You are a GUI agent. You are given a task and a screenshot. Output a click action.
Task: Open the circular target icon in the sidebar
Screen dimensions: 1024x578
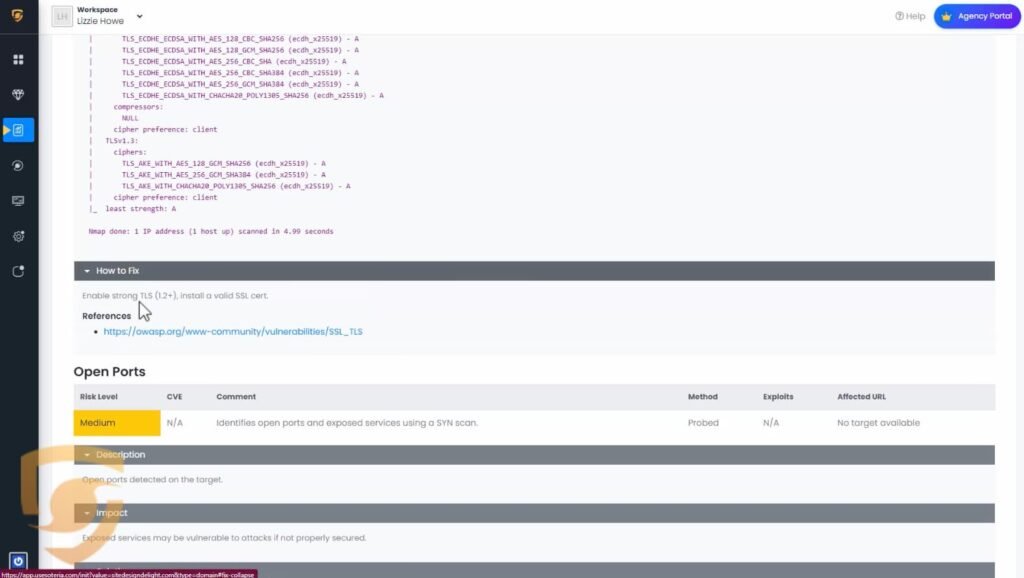(18, 165)
